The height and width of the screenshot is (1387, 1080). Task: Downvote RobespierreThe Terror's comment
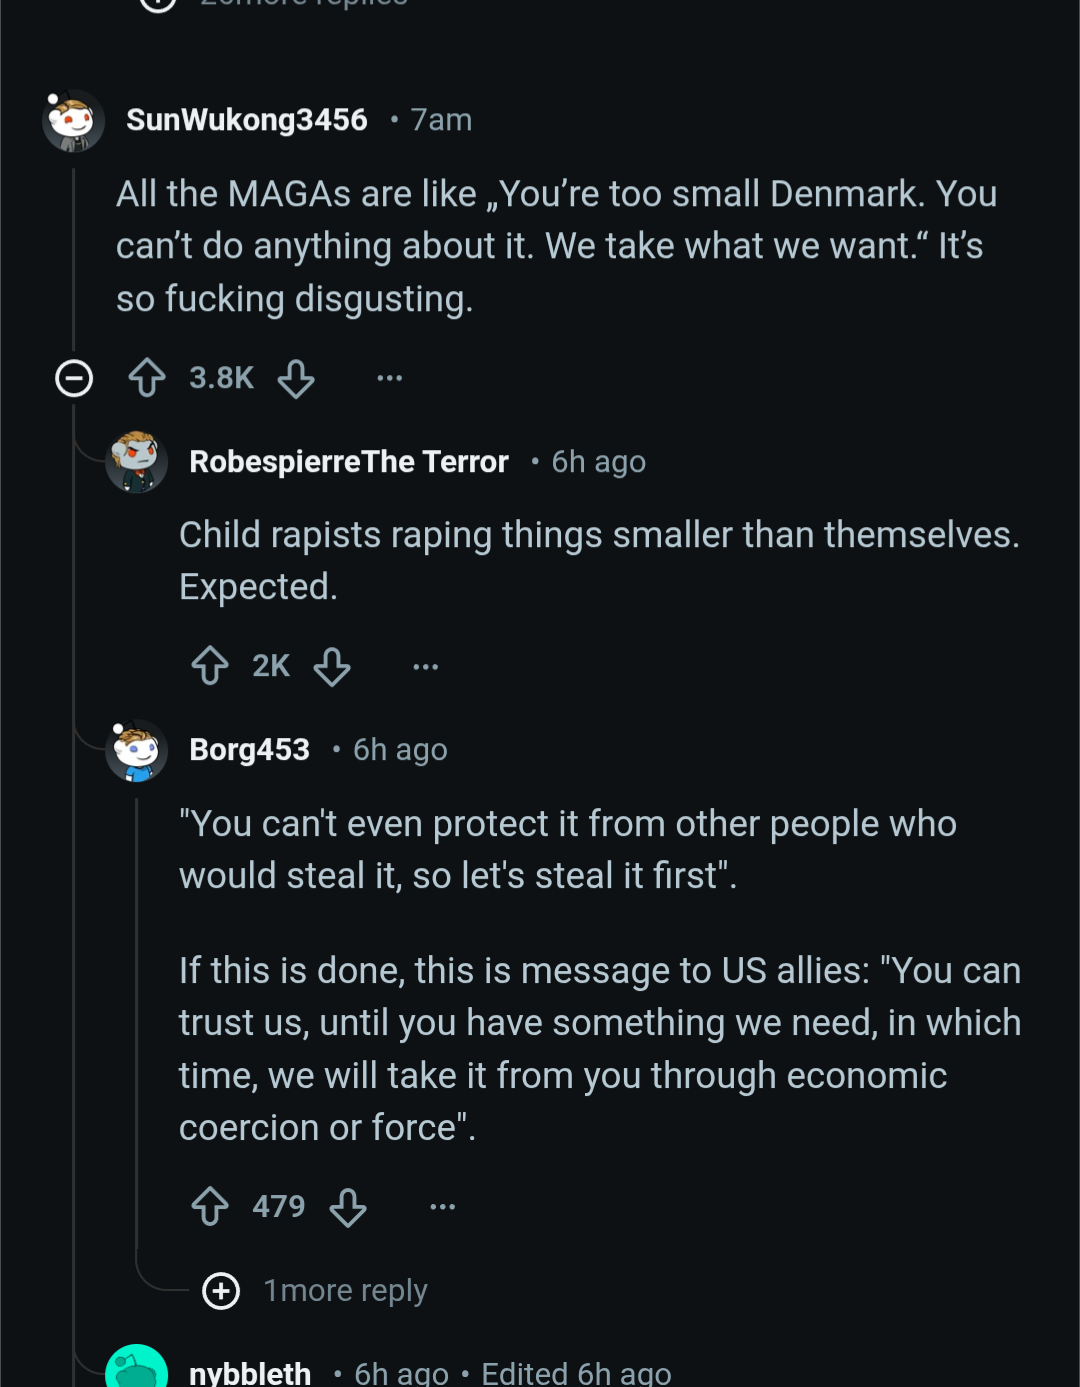click(332, 666)
